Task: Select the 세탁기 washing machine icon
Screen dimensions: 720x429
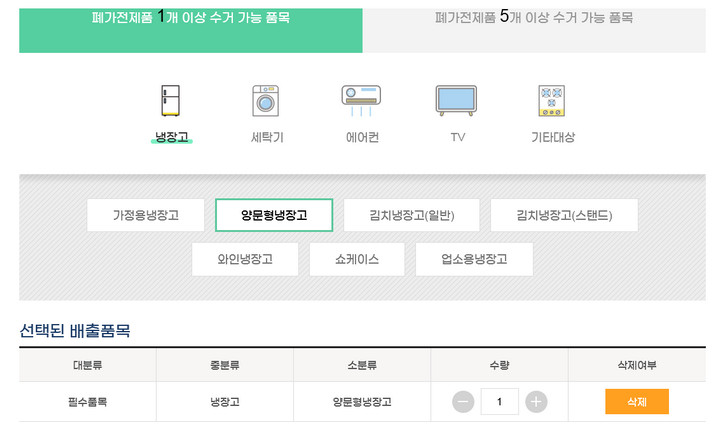Action: [266, 100]
